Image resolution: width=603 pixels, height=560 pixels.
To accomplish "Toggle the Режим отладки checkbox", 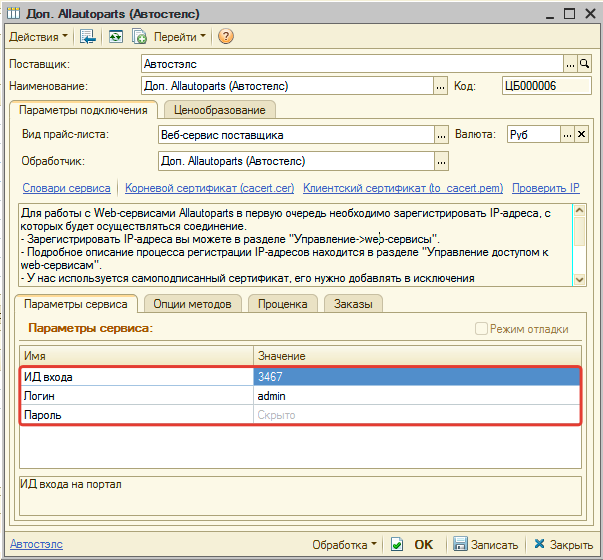I will [481, 329].
